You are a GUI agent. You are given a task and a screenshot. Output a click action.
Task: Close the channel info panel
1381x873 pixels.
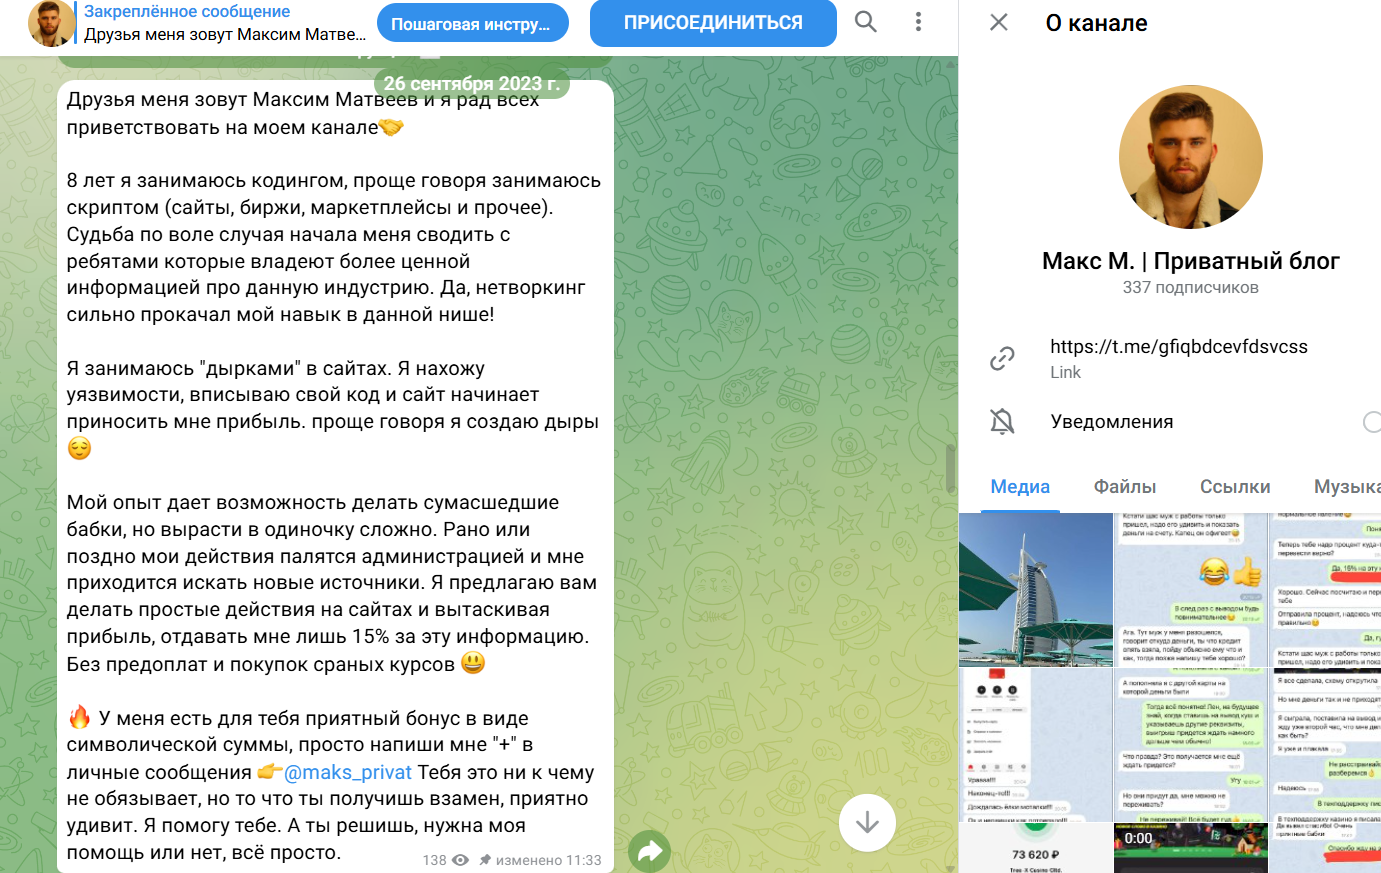tap(999, 22)
